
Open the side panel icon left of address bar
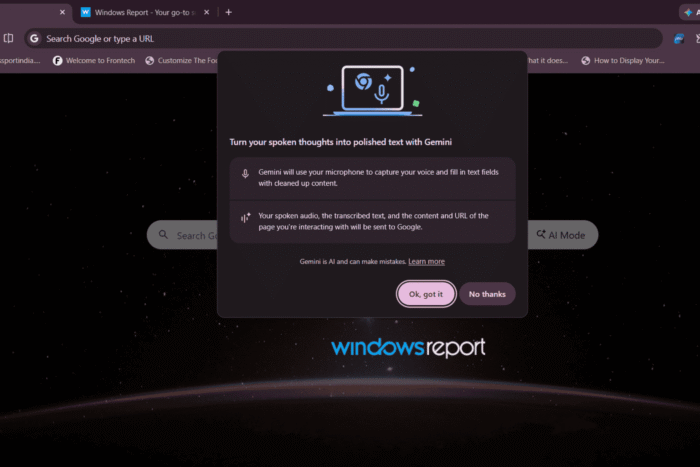coord(8,38)
